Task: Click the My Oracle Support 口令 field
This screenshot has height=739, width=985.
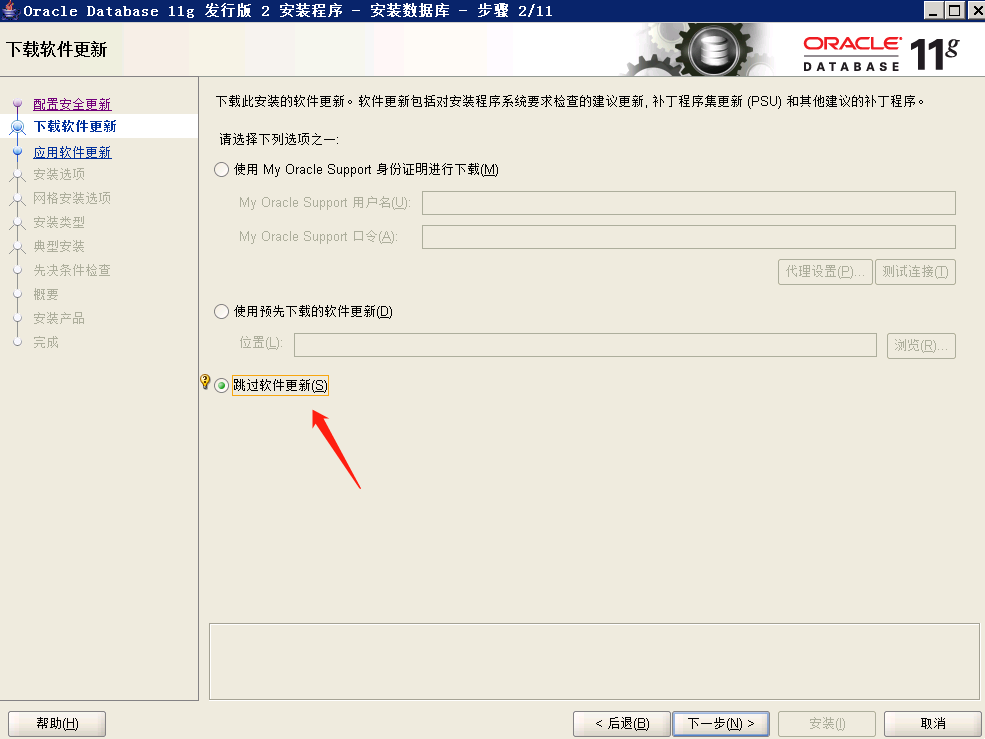Action: pos(688,237)
